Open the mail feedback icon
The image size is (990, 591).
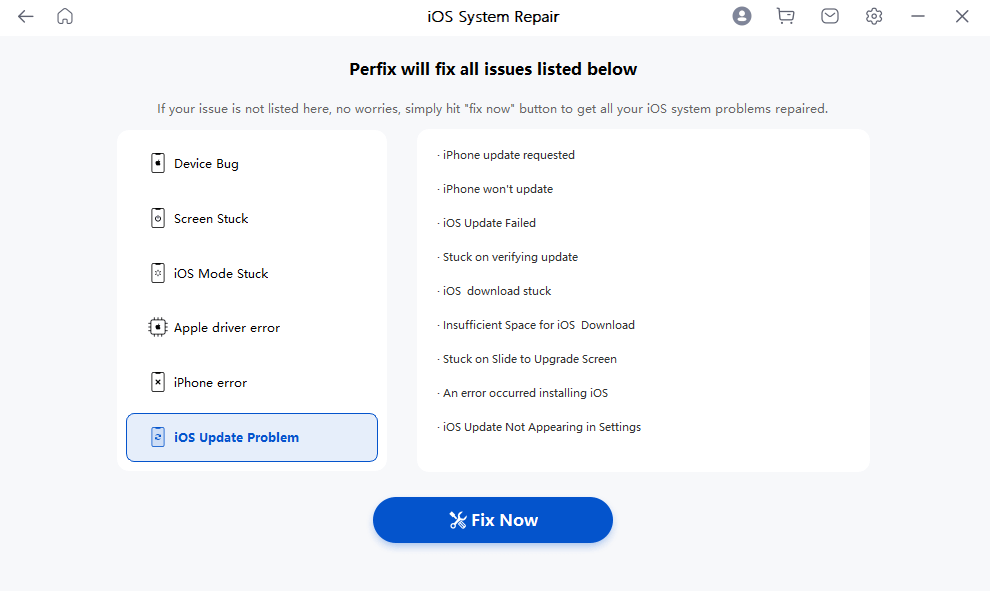coord(829,17)
